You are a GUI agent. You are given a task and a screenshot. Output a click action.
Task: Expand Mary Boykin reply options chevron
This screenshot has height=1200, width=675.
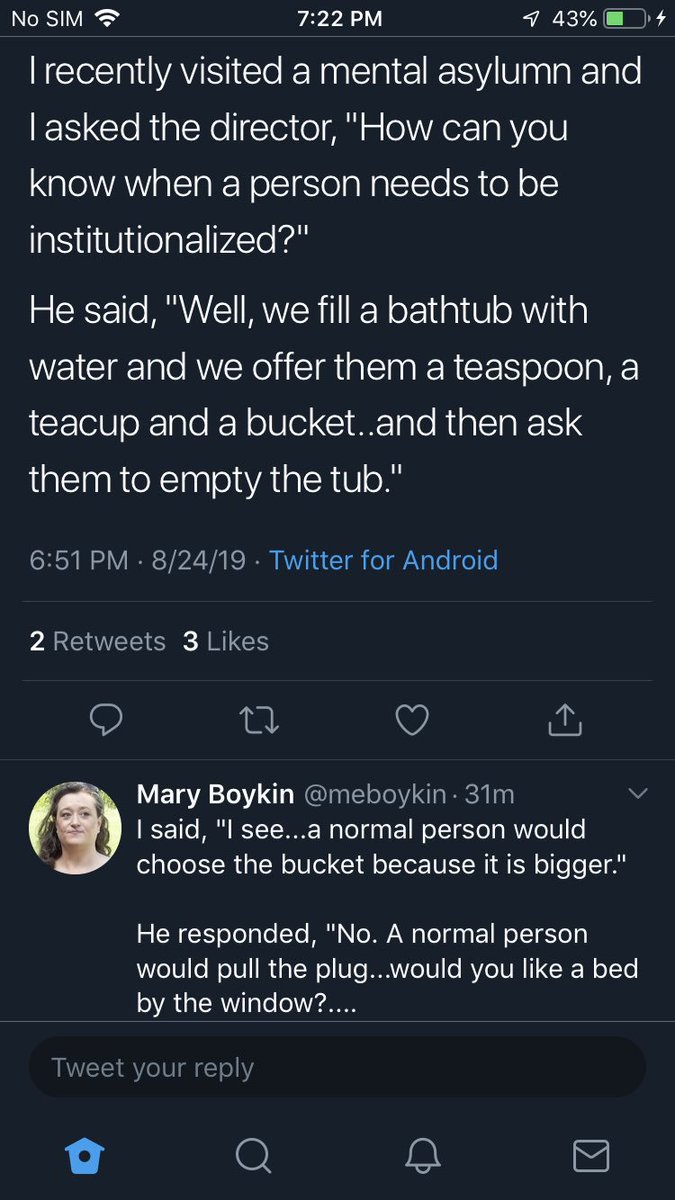click(636, 794)
